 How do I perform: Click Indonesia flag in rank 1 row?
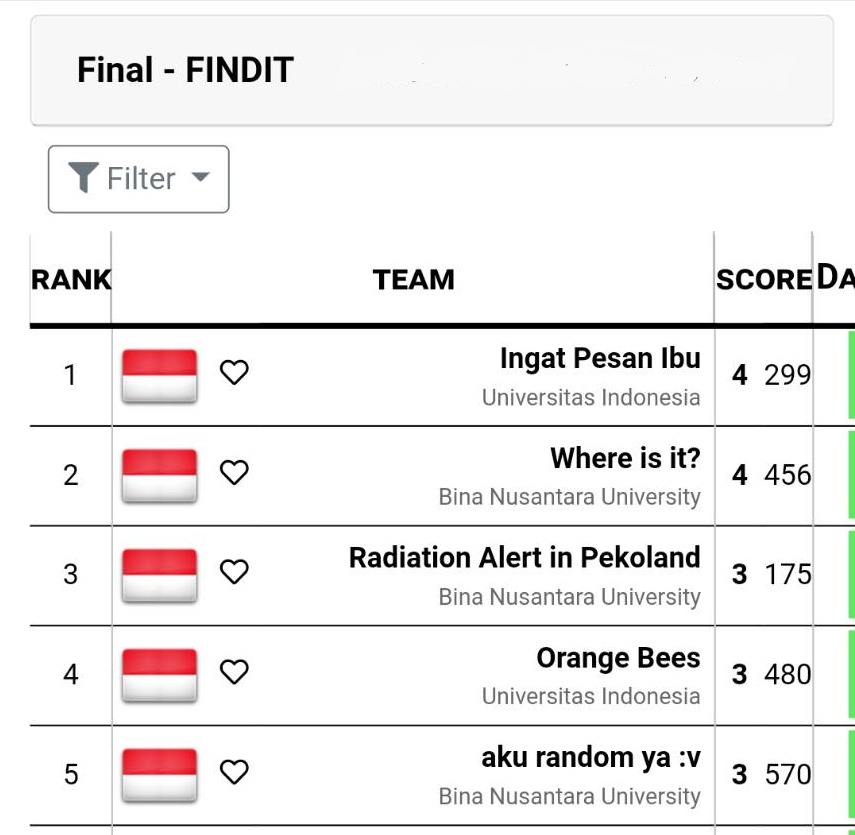pyautogui.click(x=159, y=376)
